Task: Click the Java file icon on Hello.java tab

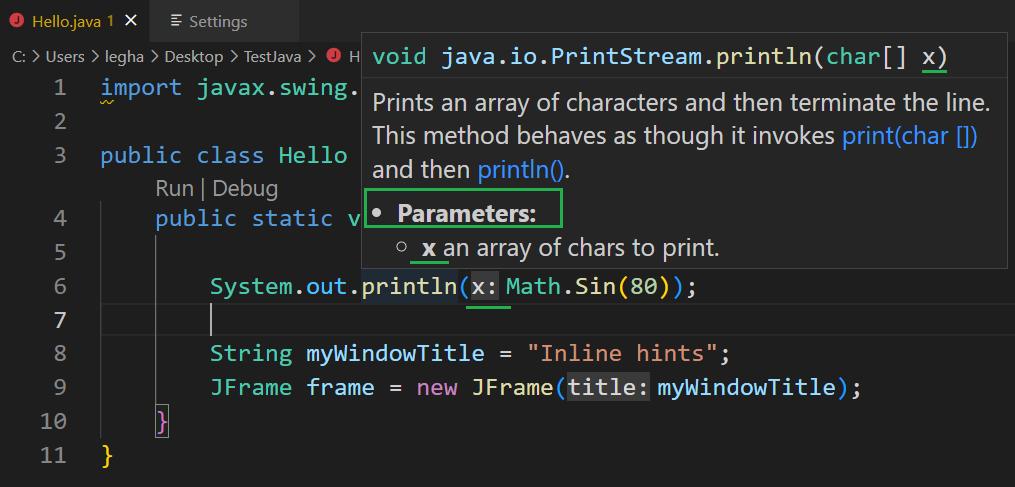Action: point(17,21)
